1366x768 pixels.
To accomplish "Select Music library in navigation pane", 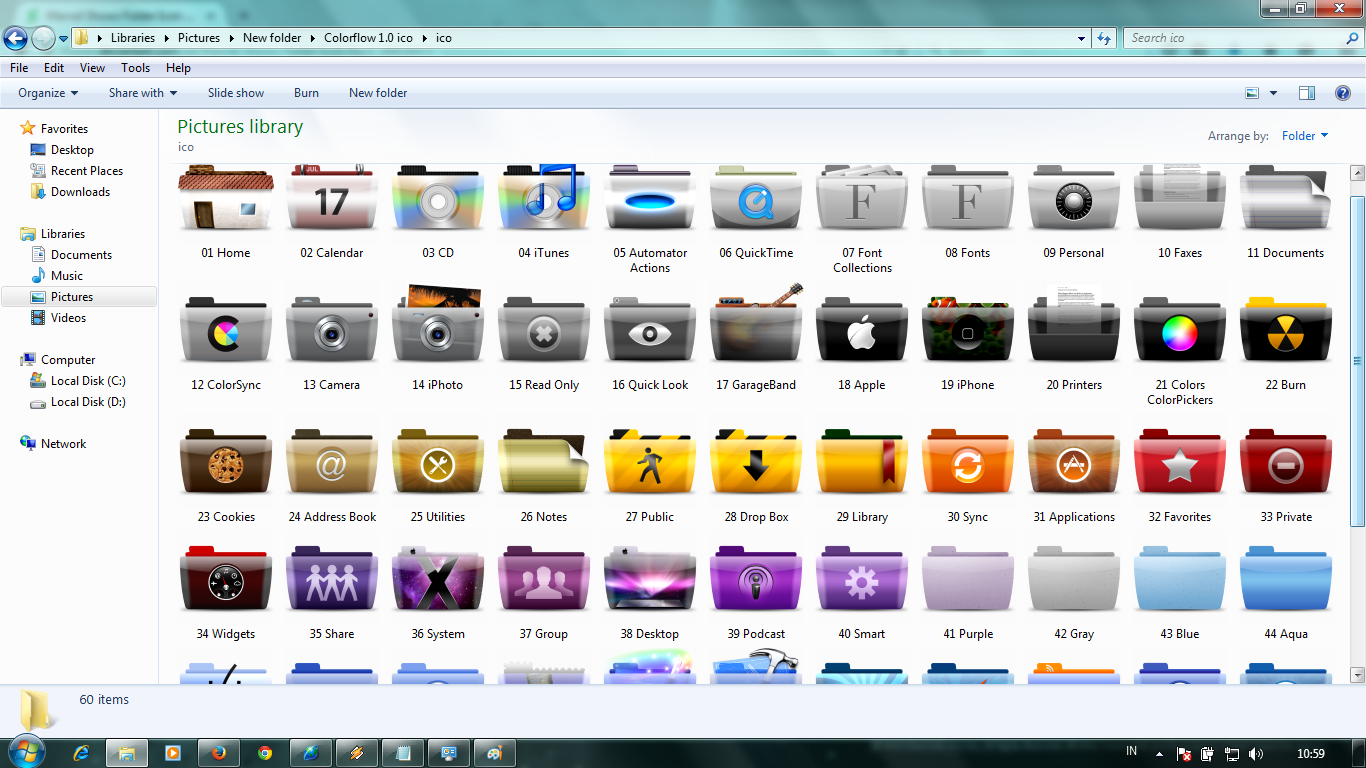I will (x=67, y=276).
